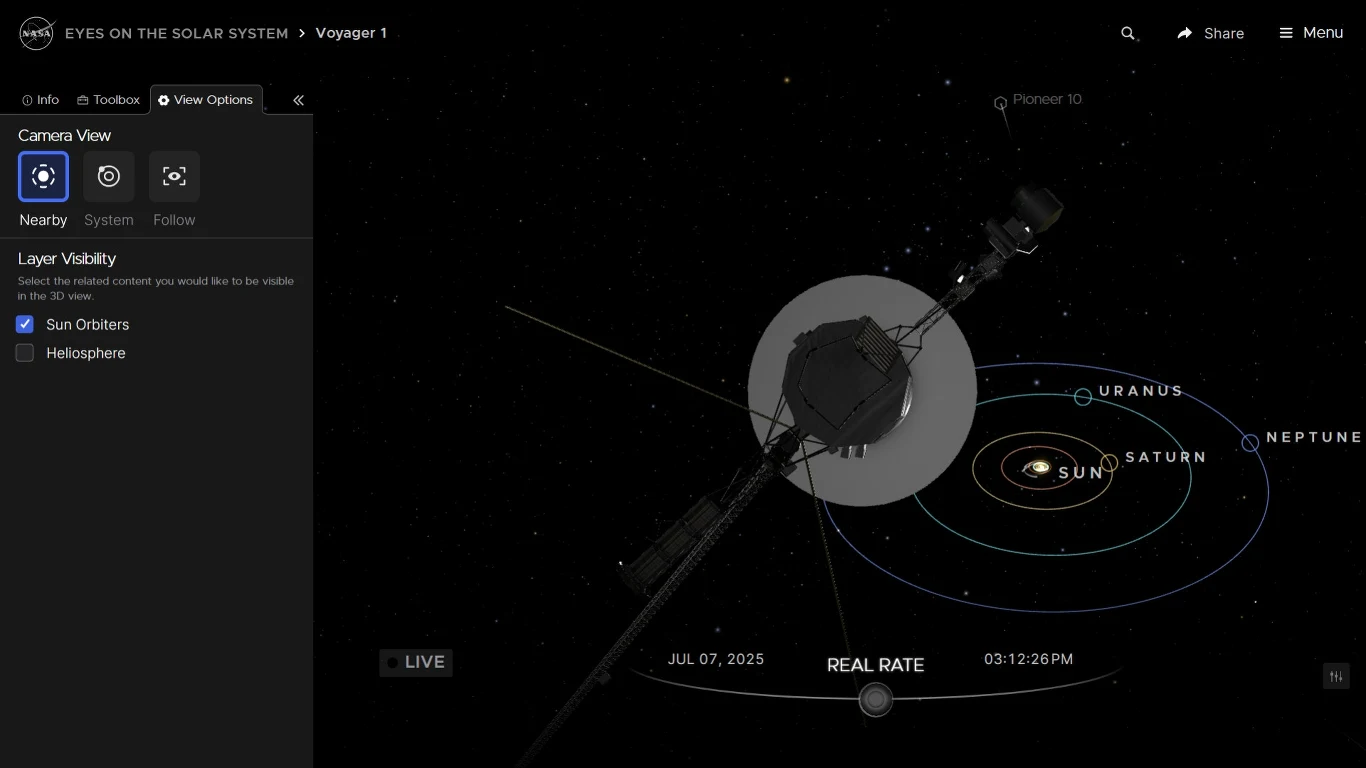Click the Share button
This screenshot has width=1366, height=768.
pyautogui.click(x=1210, y=33)
